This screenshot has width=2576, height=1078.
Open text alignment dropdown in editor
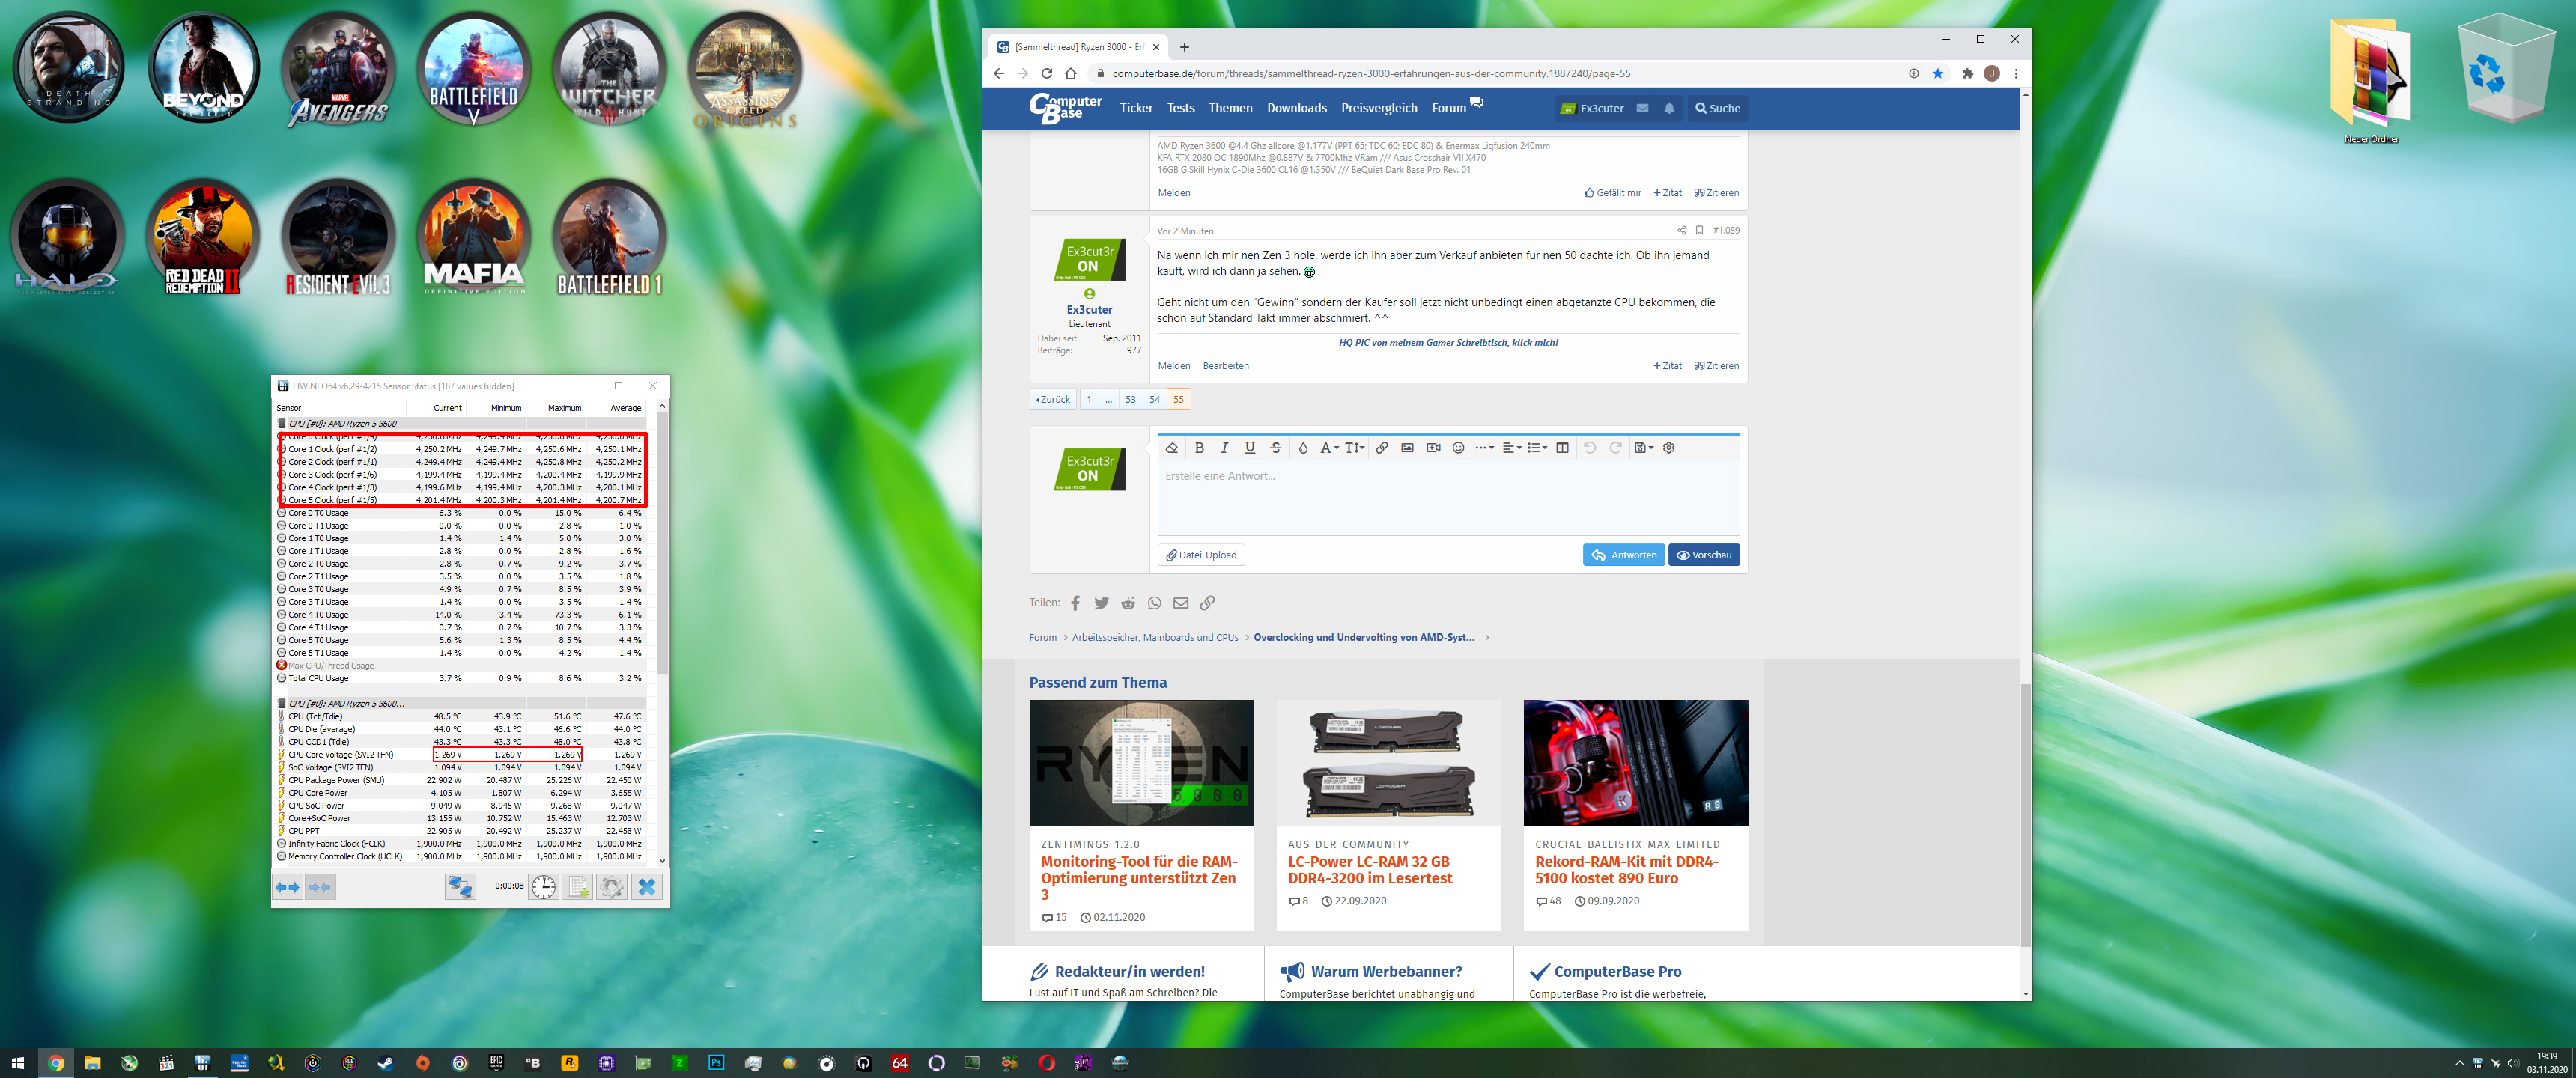(x=1511, y=448)
